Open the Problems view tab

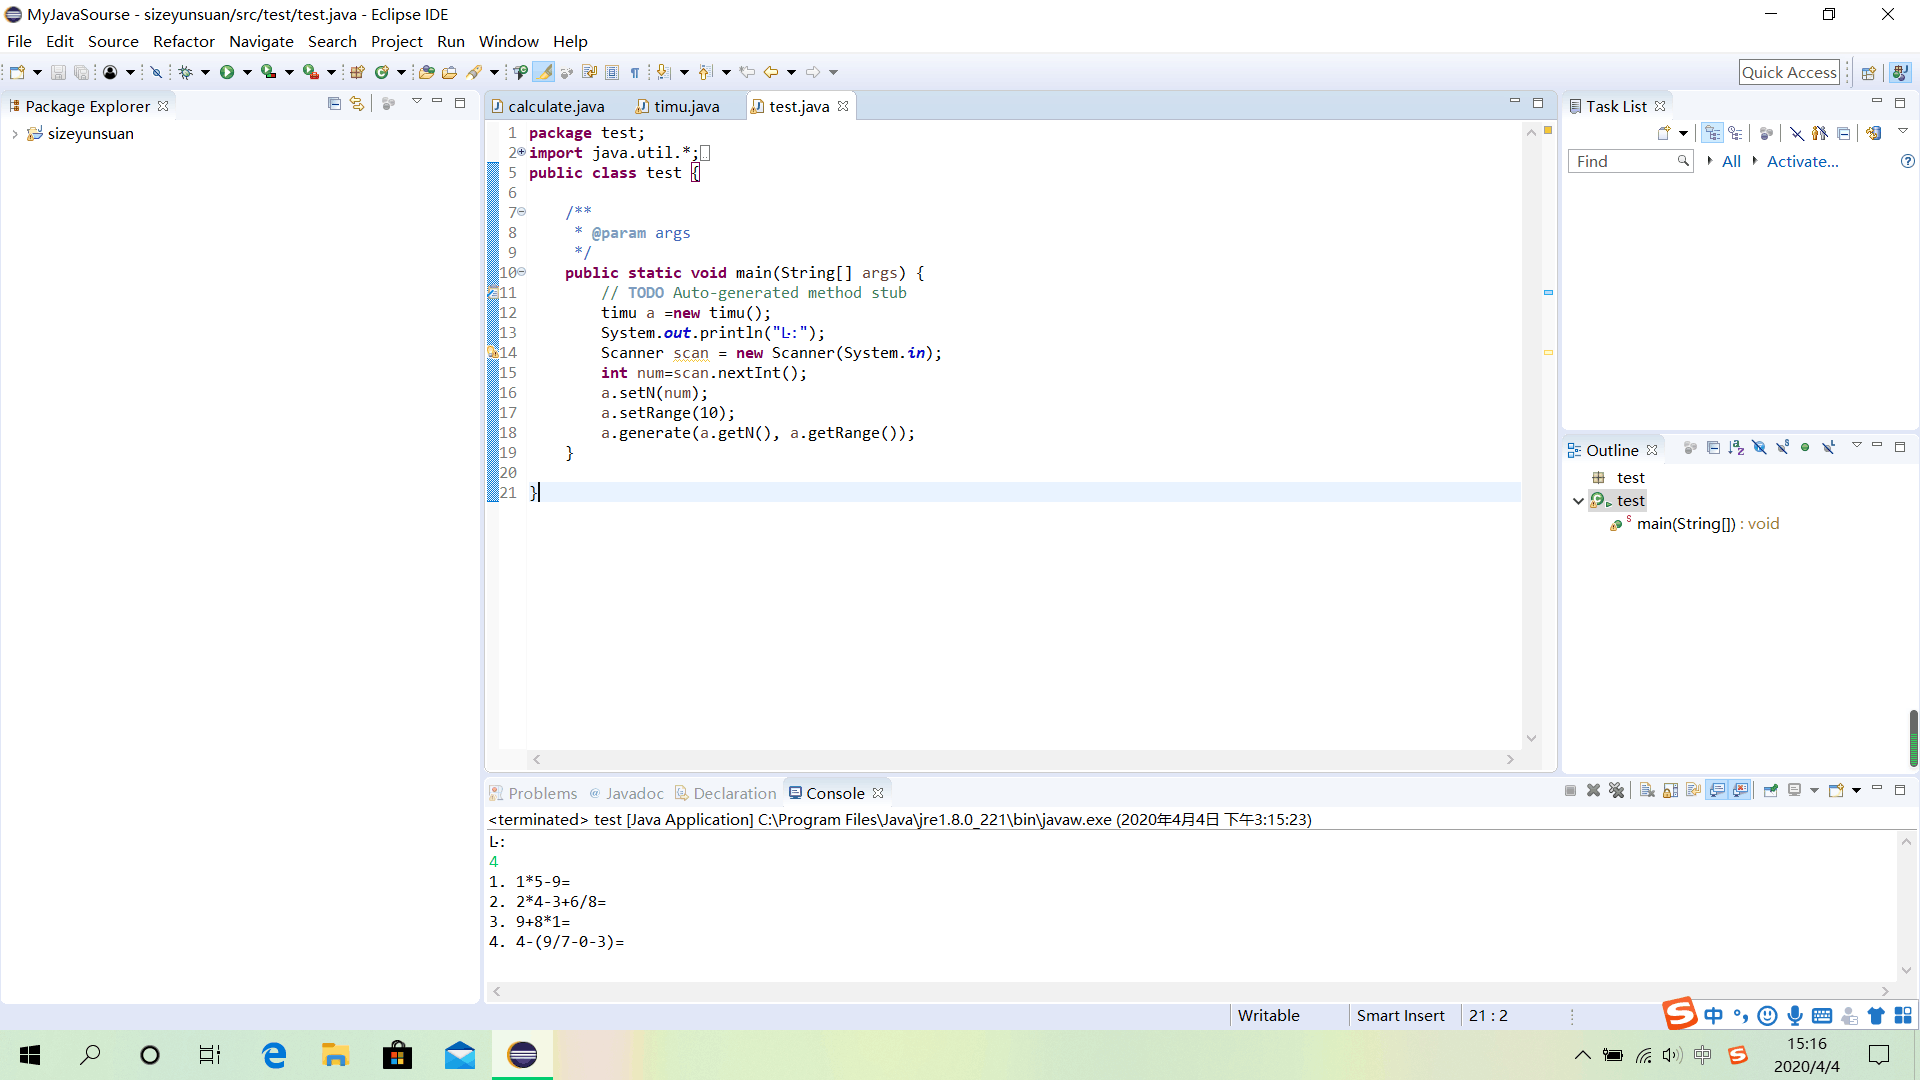coord(542,793)
